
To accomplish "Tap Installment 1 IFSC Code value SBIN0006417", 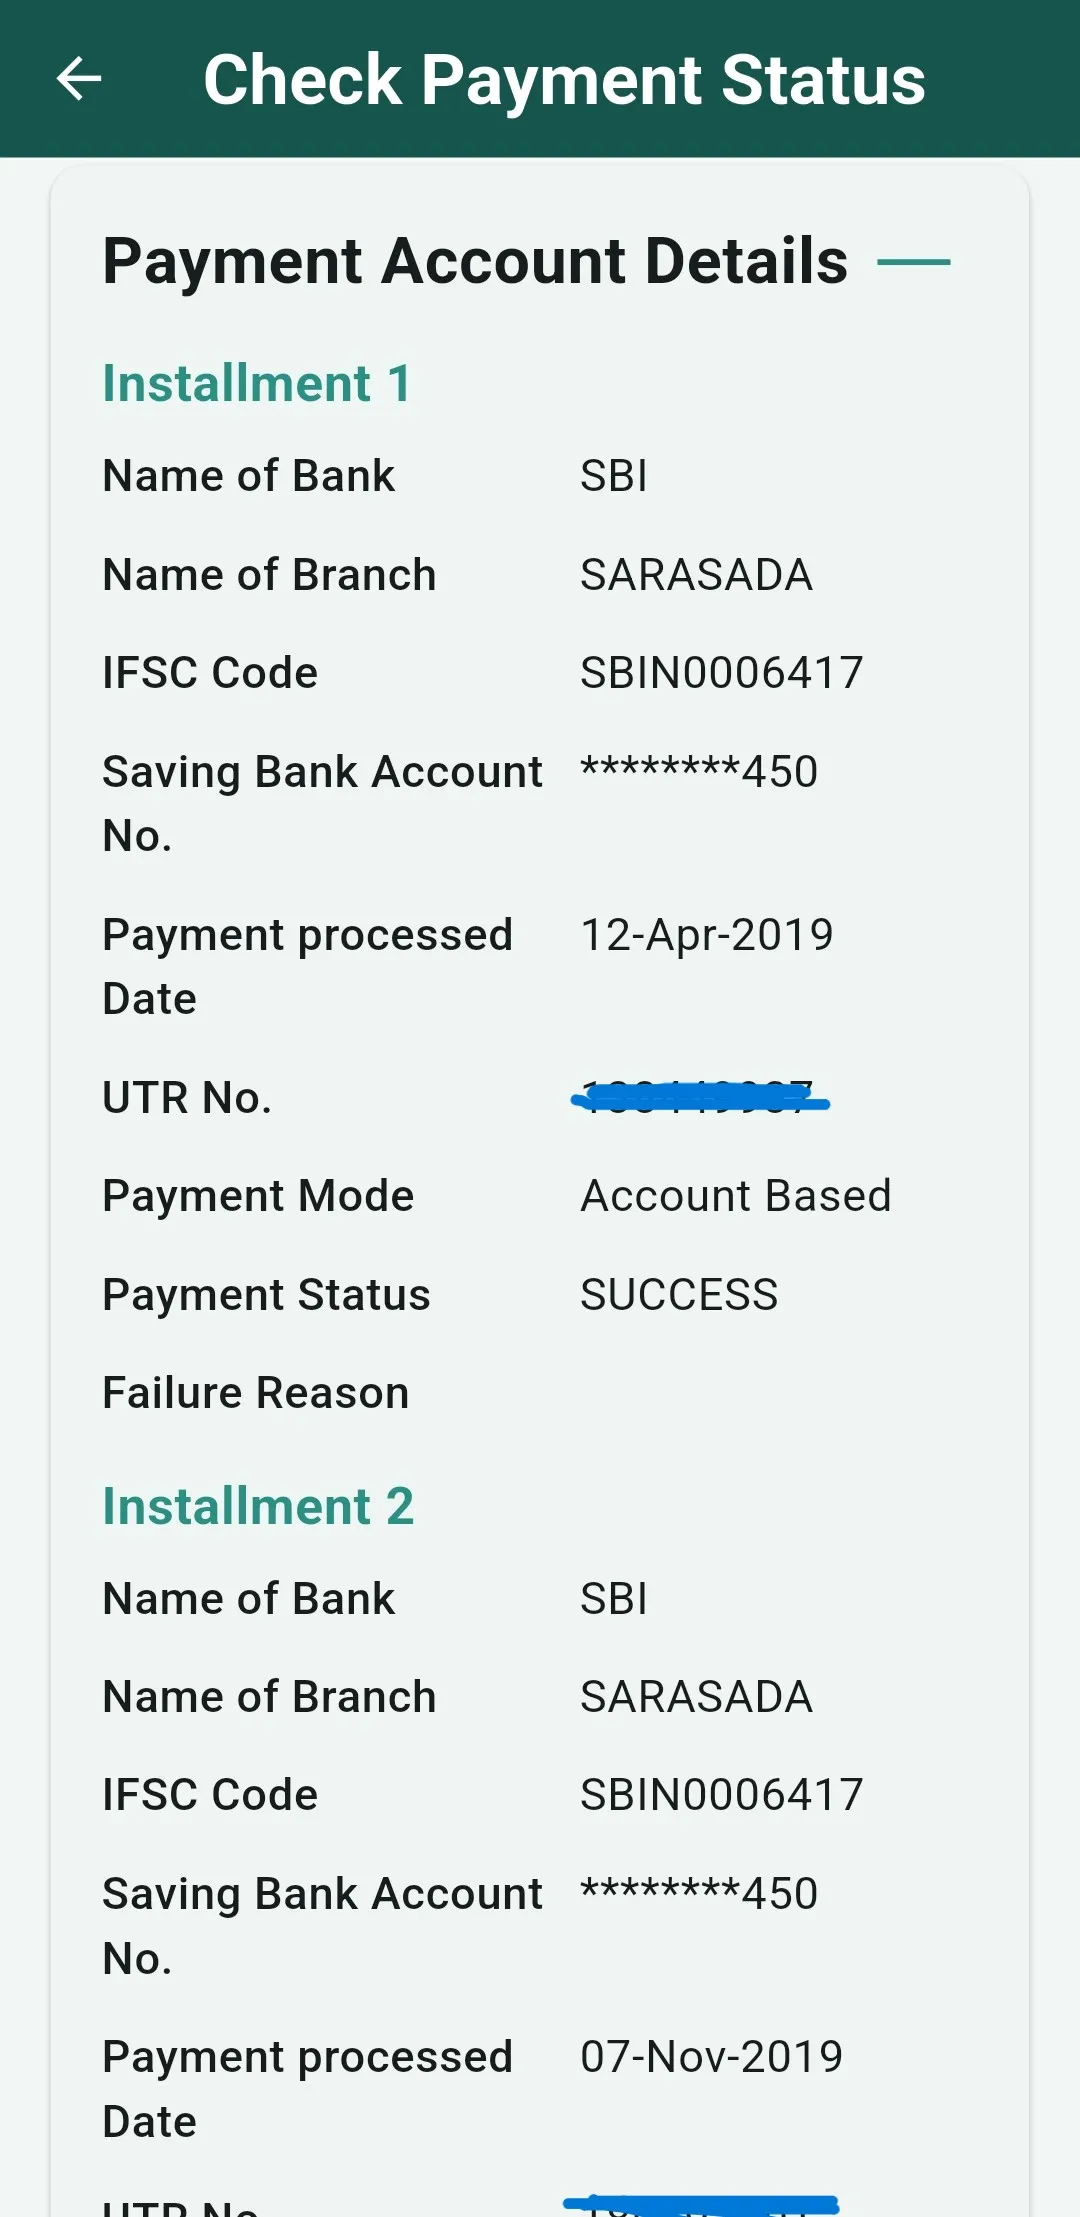I will point(721,673).
